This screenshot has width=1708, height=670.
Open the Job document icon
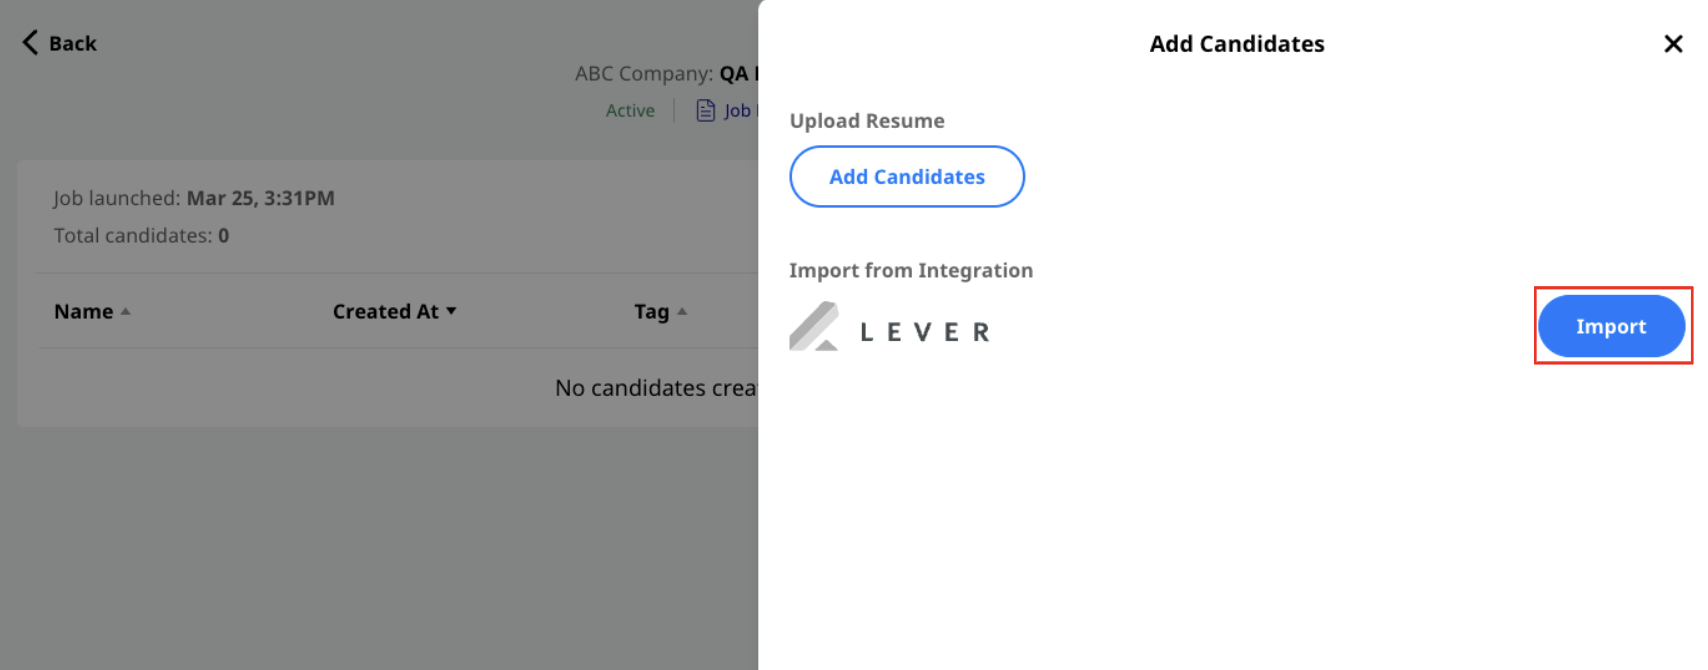pos(706,110)
